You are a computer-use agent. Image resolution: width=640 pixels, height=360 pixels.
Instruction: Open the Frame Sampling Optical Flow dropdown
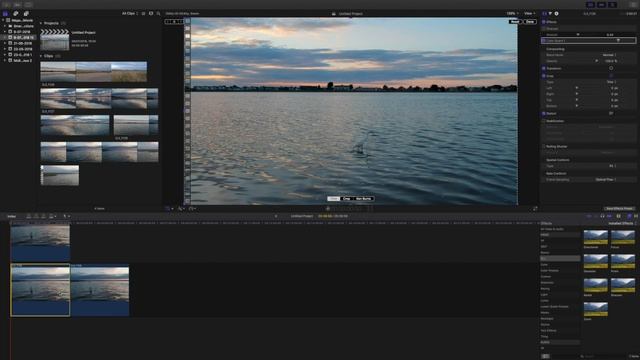606,180
